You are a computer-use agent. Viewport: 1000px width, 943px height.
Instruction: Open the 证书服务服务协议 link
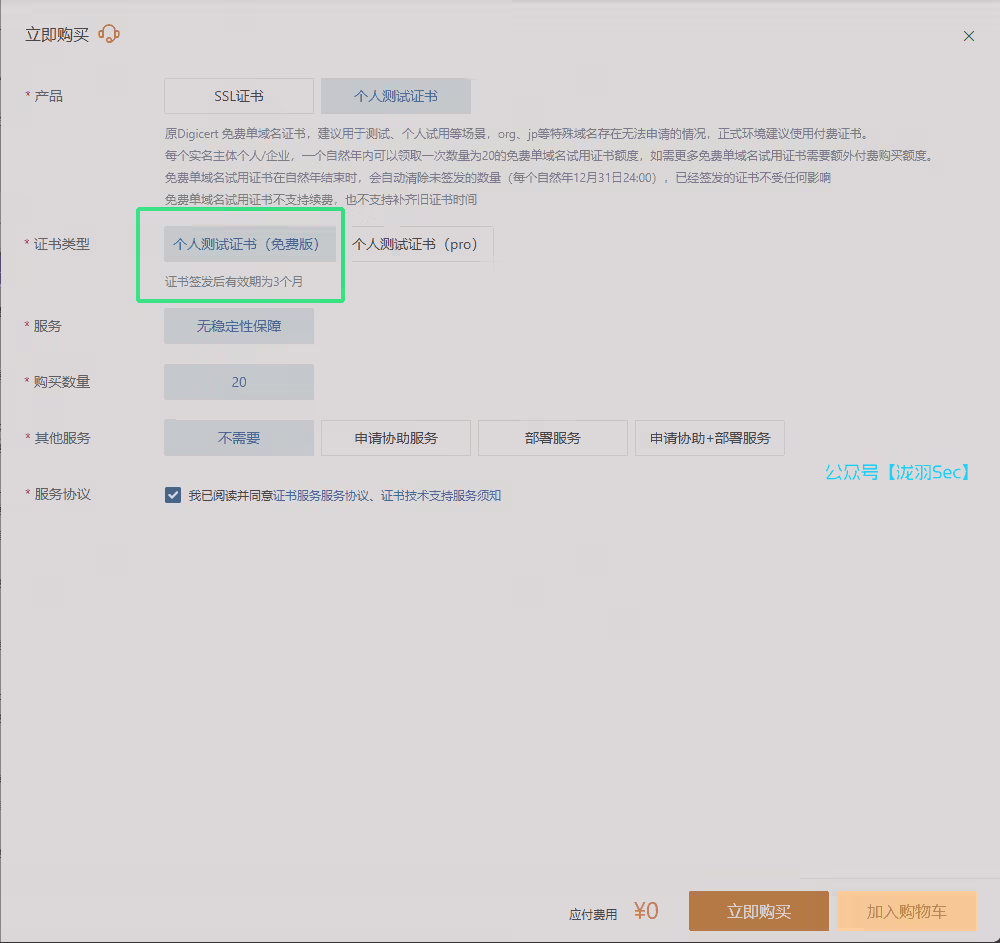click(x=322, y=495)
